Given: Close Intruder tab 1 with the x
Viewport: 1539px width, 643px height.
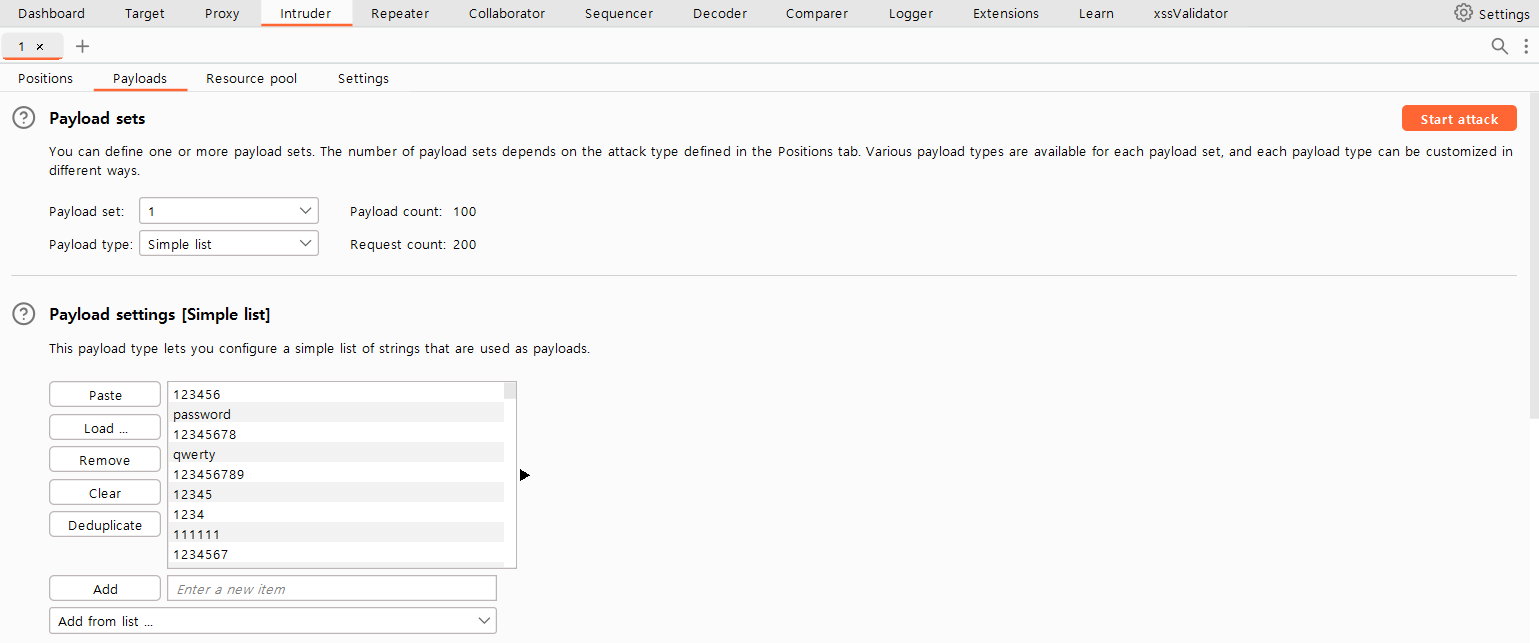Looking at the screenshot, I should tap(40, 47).
